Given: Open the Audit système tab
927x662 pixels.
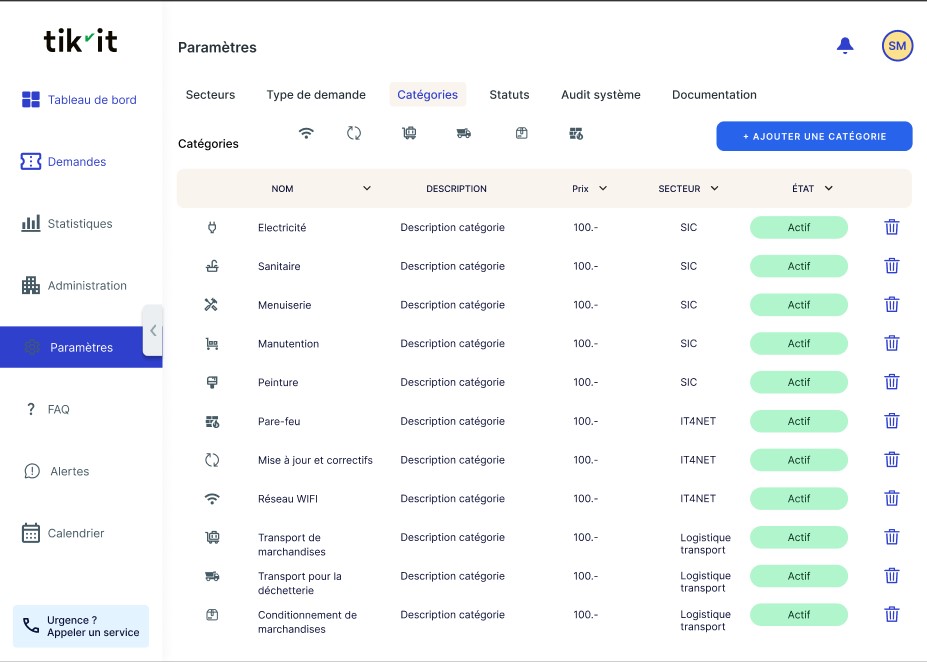Looking at the screenshot, I should (600, 95).
